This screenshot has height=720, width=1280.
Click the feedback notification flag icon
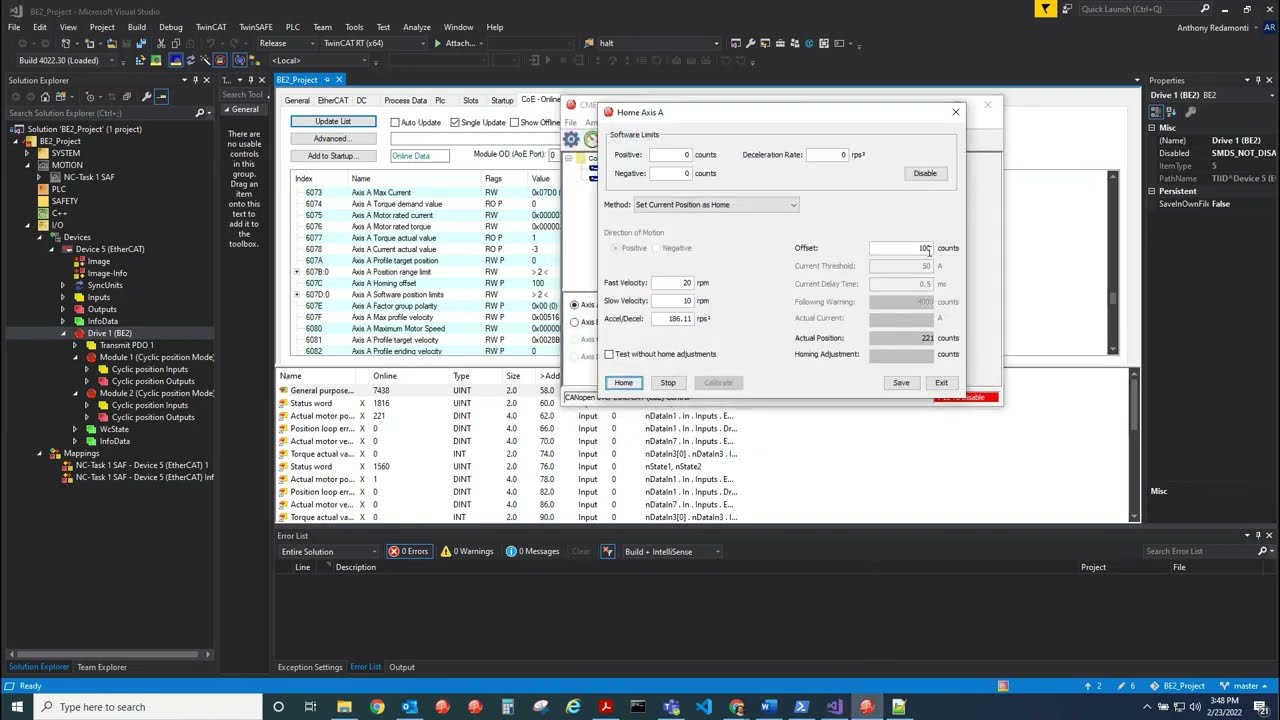point(1045,9)
